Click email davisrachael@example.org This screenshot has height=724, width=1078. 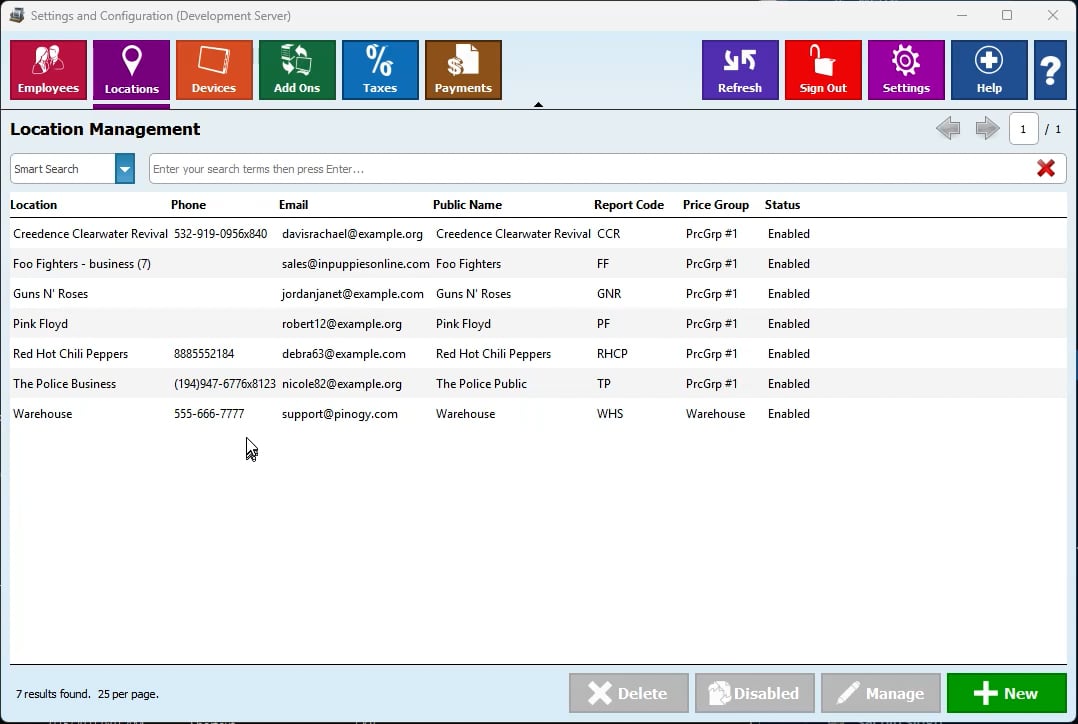(x=353, y=234)
